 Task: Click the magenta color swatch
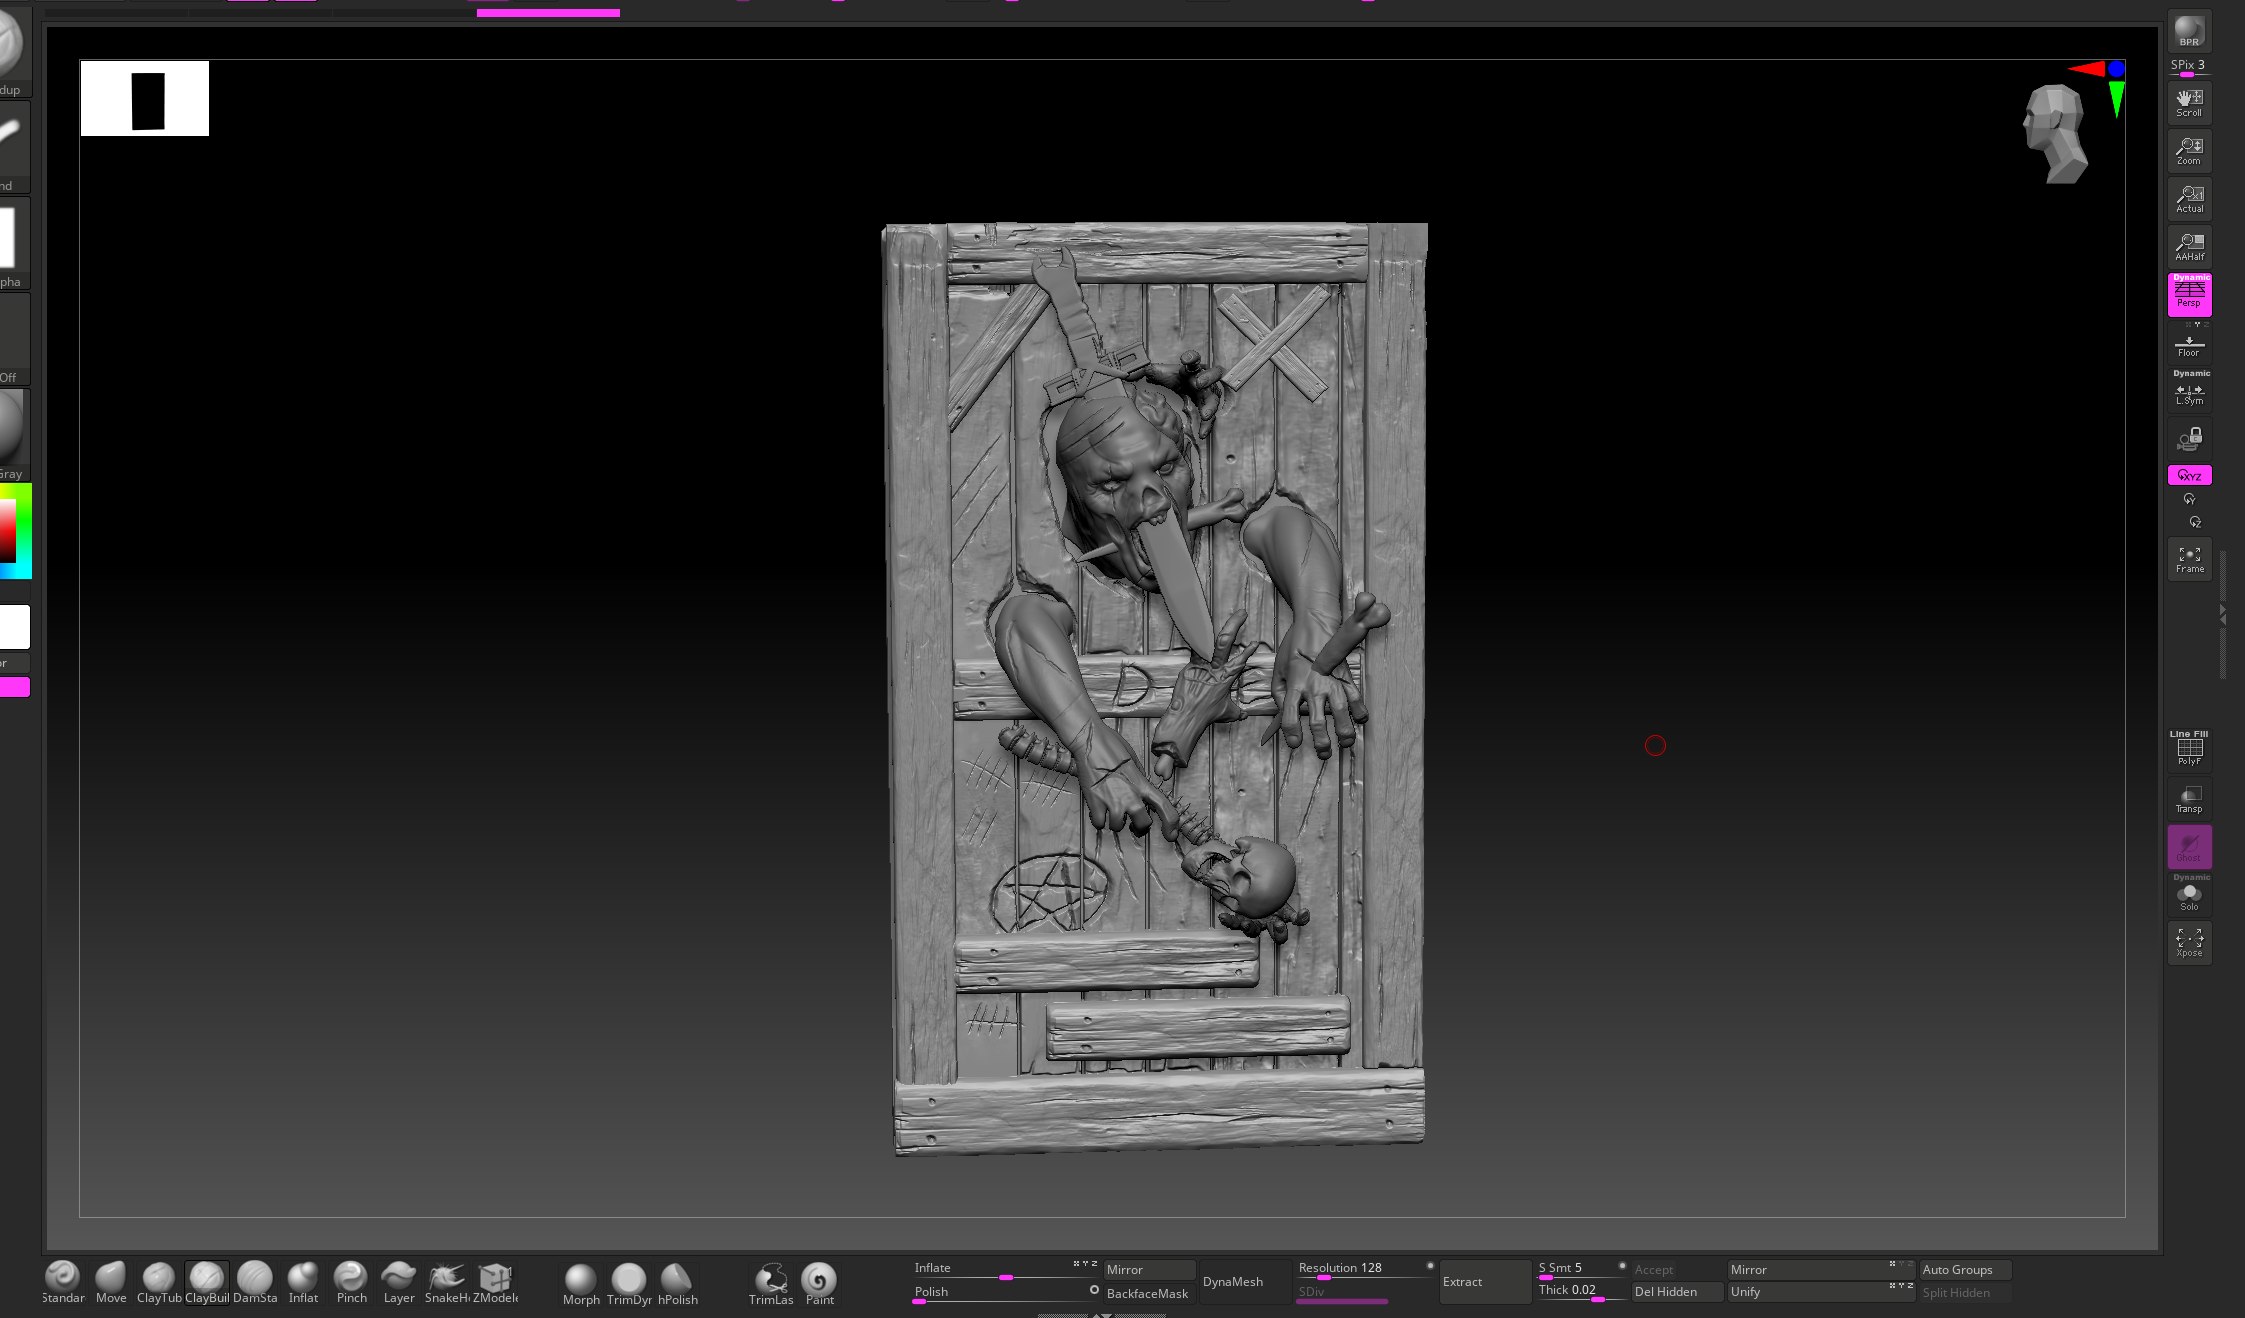click(14, 687)
